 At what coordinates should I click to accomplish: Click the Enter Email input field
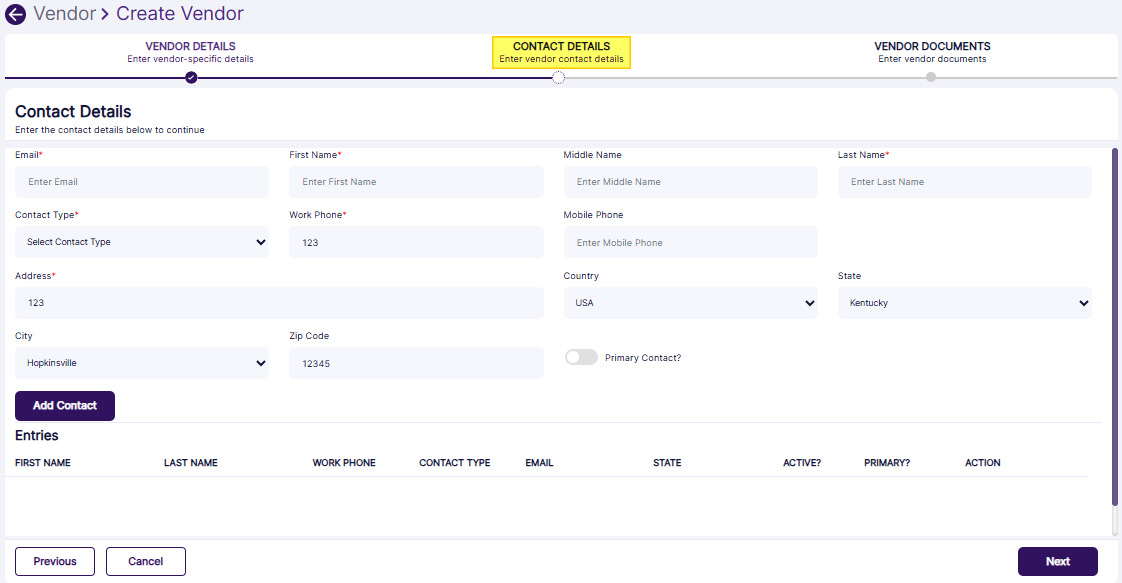coord(141,181)
